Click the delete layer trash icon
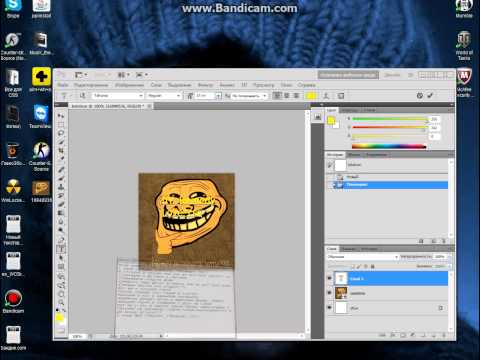Image resolution: width=480 pixels, height=360 pixels. pyautogui.click(x=444, y=335)
